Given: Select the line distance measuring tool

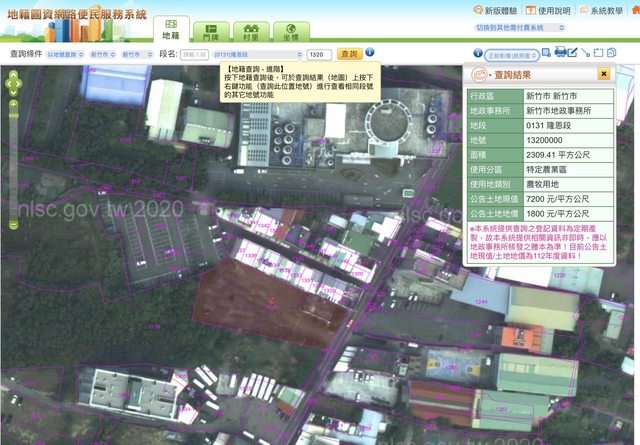Looking at the screenshot, I should point(585,52).
